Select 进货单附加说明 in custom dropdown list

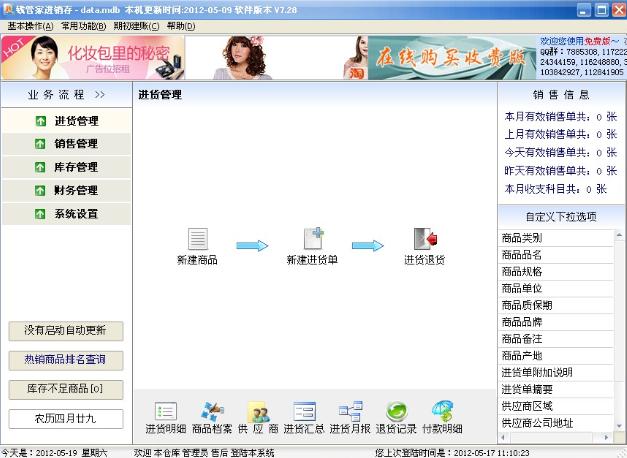click(x=556, y=373)
